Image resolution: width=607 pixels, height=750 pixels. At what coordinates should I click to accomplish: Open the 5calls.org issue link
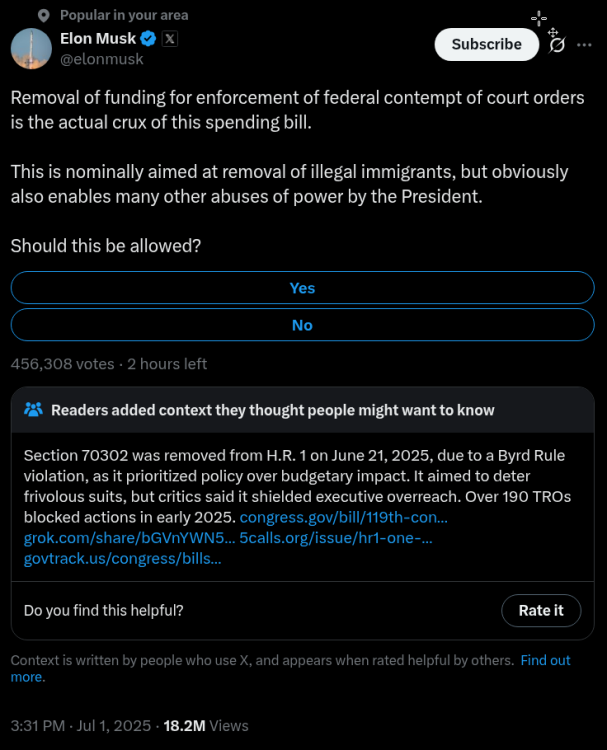tap(336, 538)
